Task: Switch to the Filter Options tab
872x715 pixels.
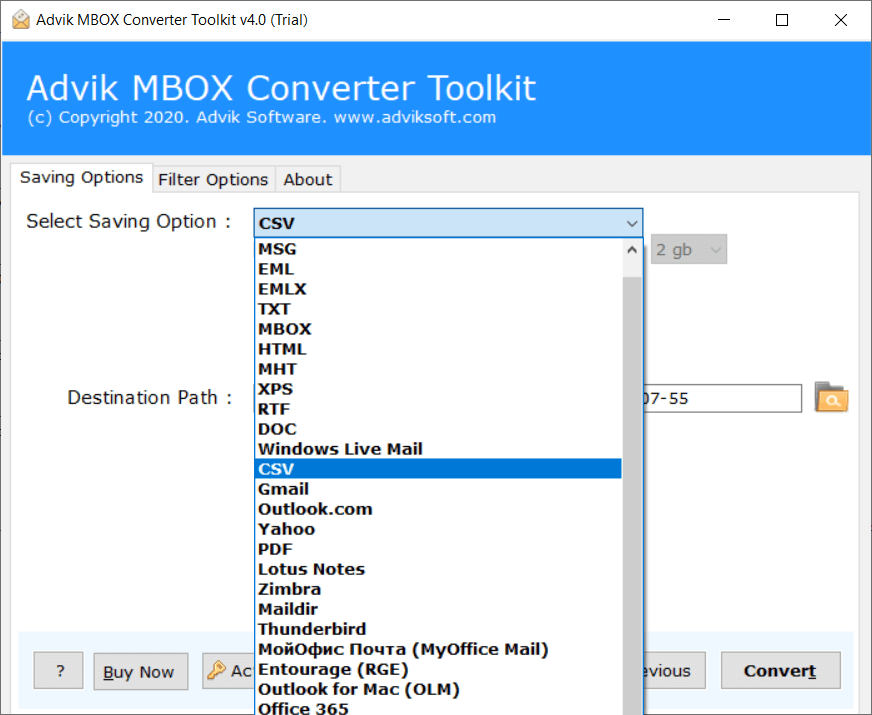Action: click(x=213, y=179)
